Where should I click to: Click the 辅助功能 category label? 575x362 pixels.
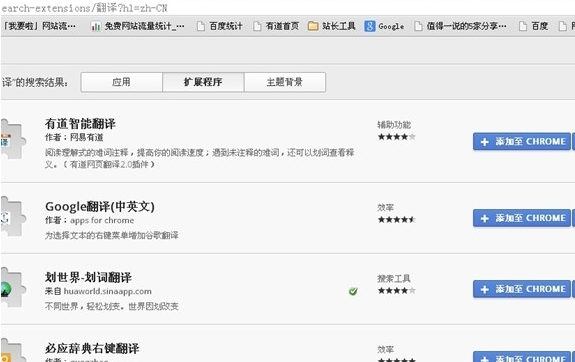tap(394, 125)
